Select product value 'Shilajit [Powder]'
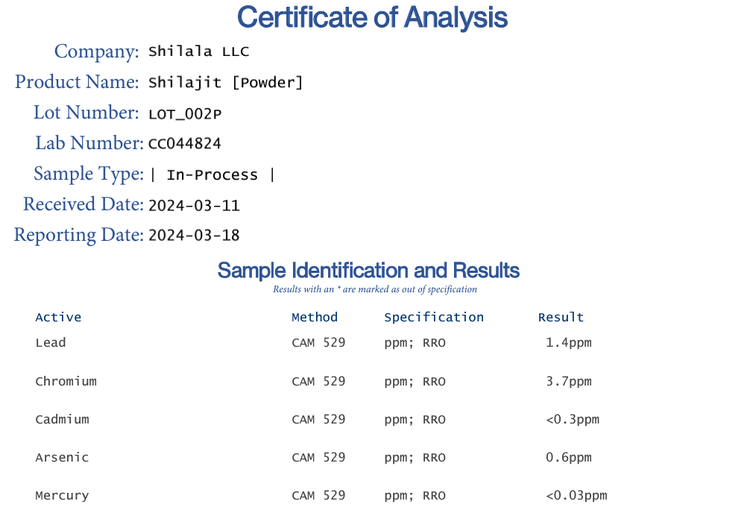 [x=225, y=82]
